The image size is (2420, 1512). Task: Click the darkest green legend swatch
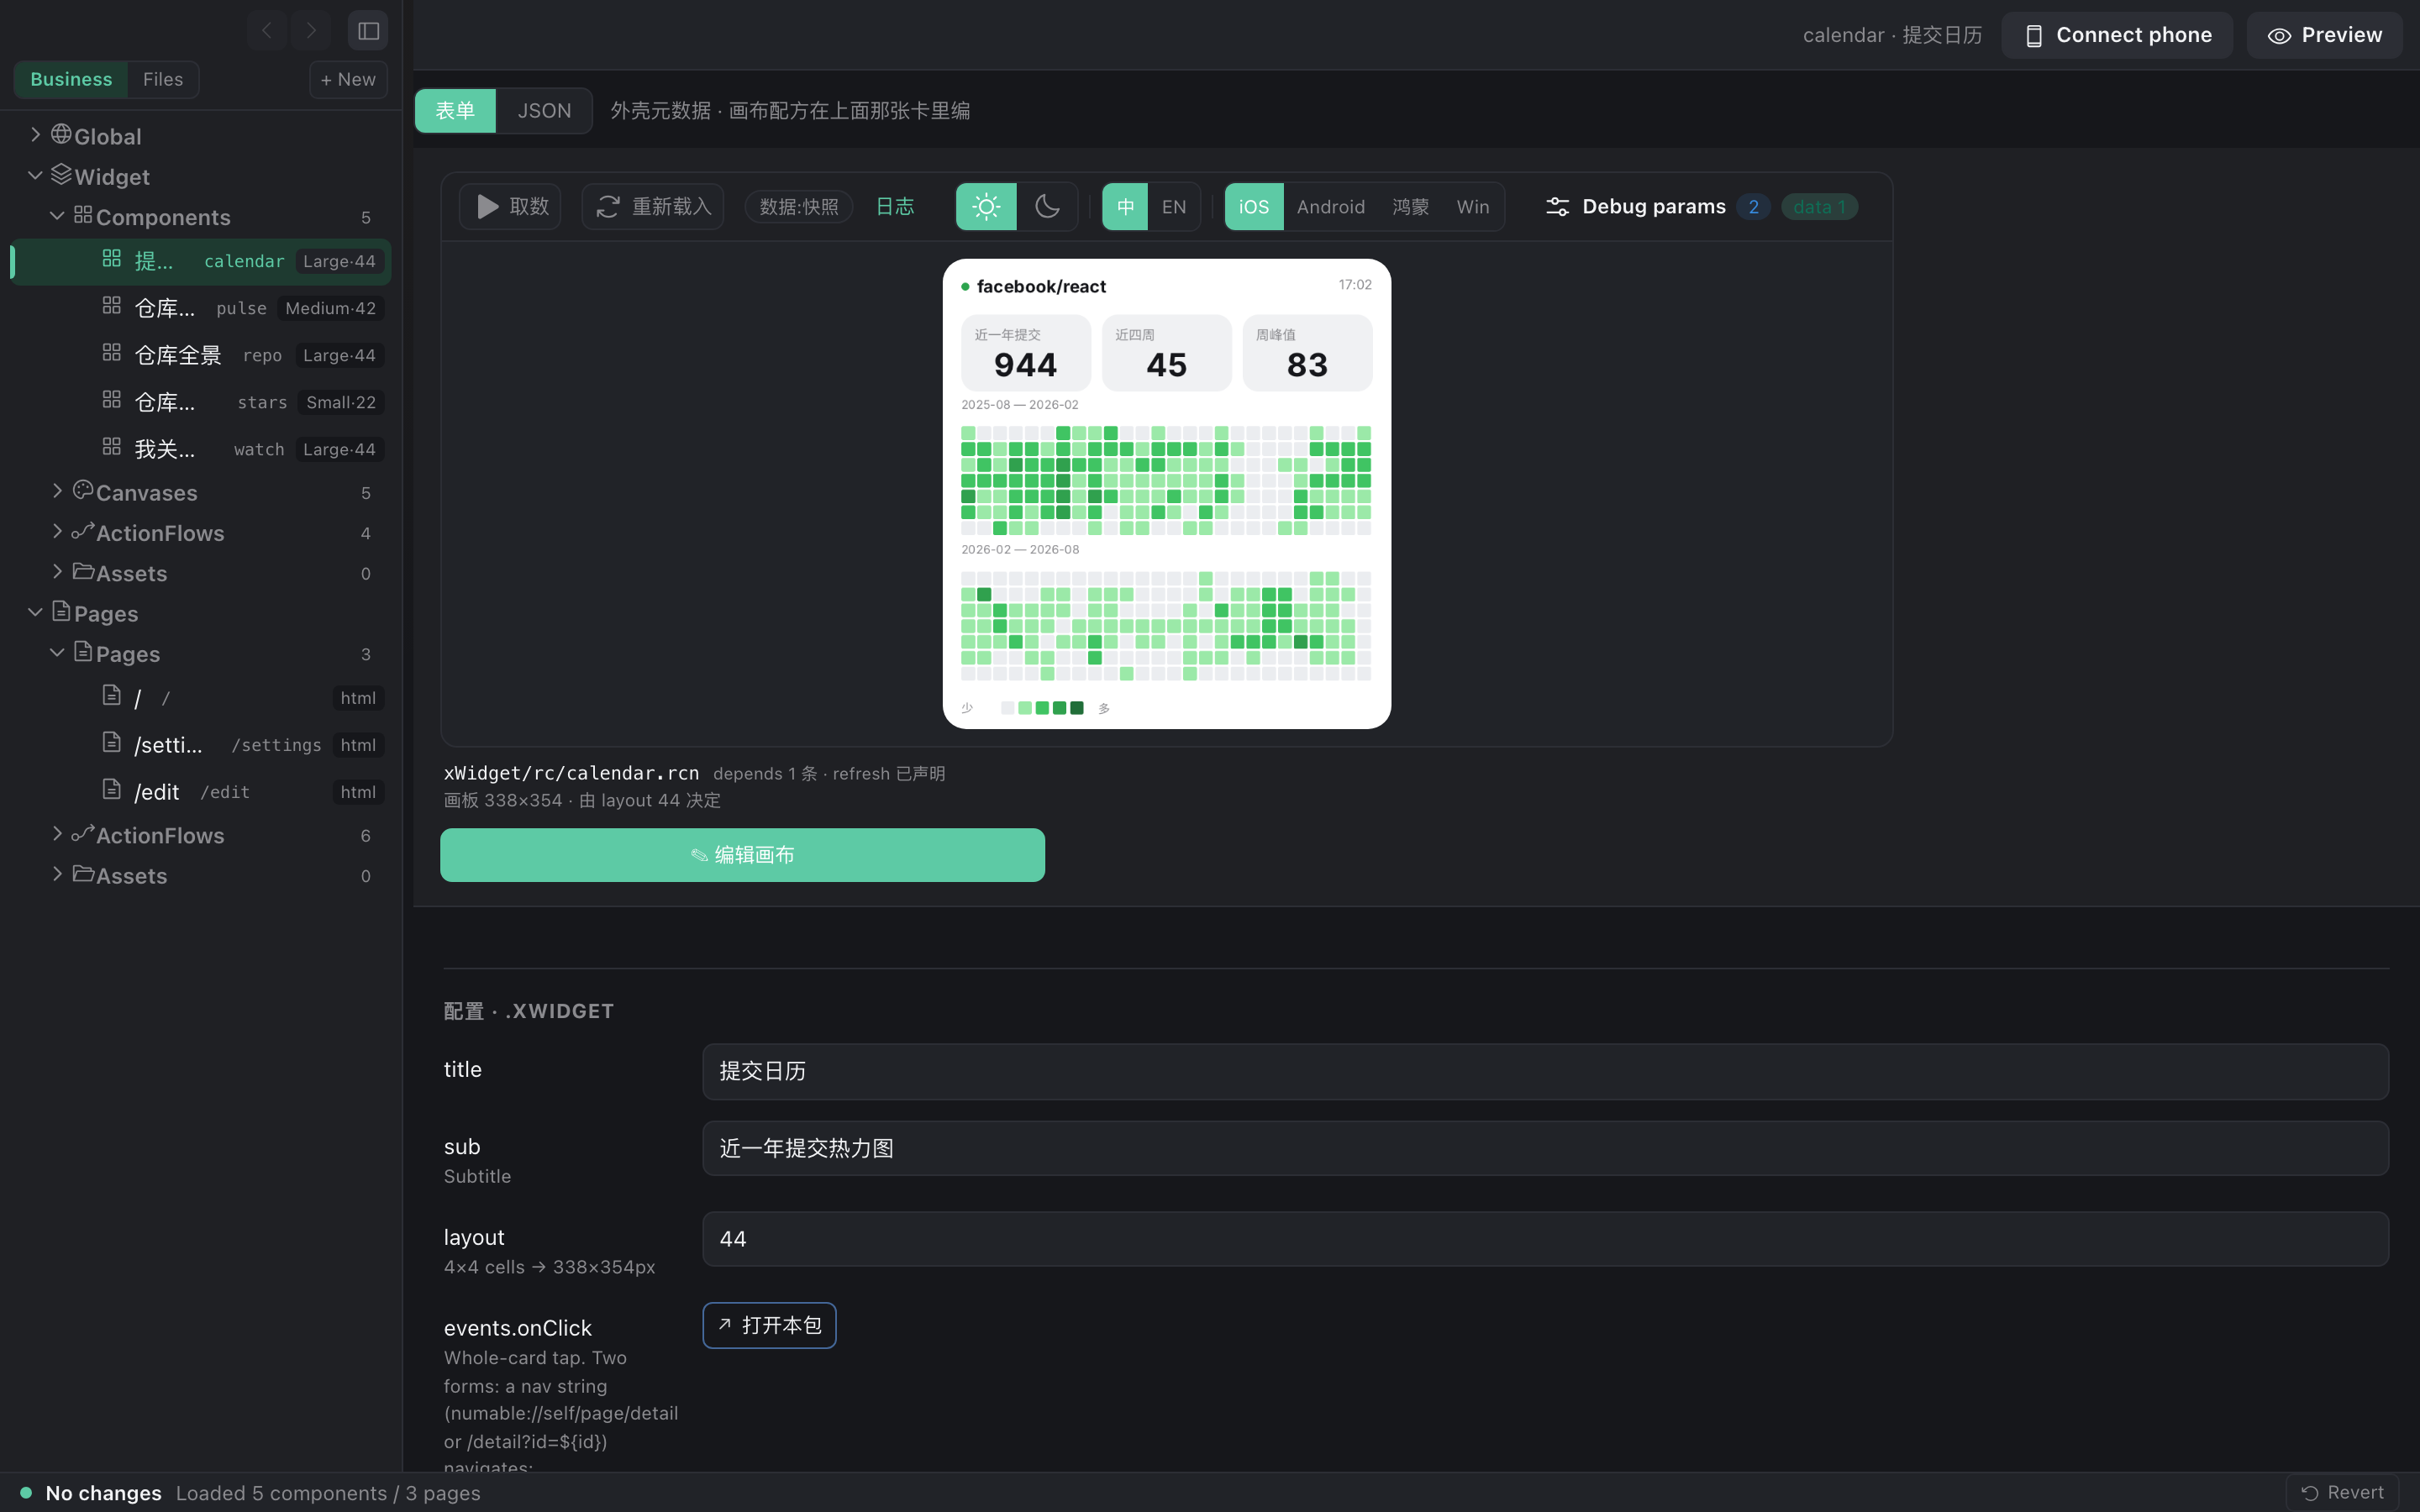tap(1077, 708)
